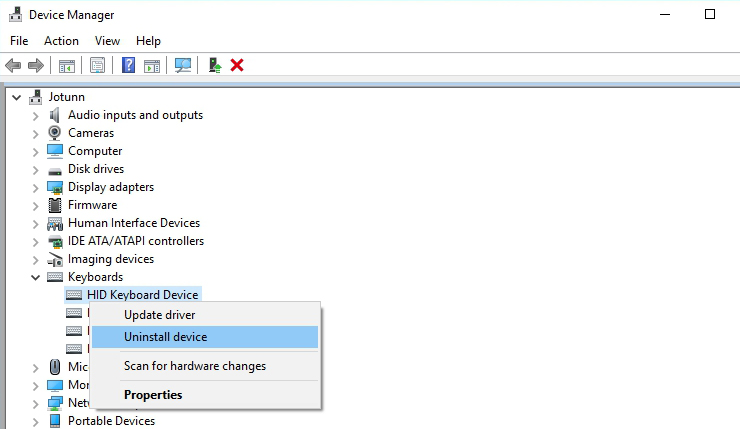The width and height of the screenshot is (740, 429).
Task: Collapse the Jotunn root node
Action: [x=16, y=97]
